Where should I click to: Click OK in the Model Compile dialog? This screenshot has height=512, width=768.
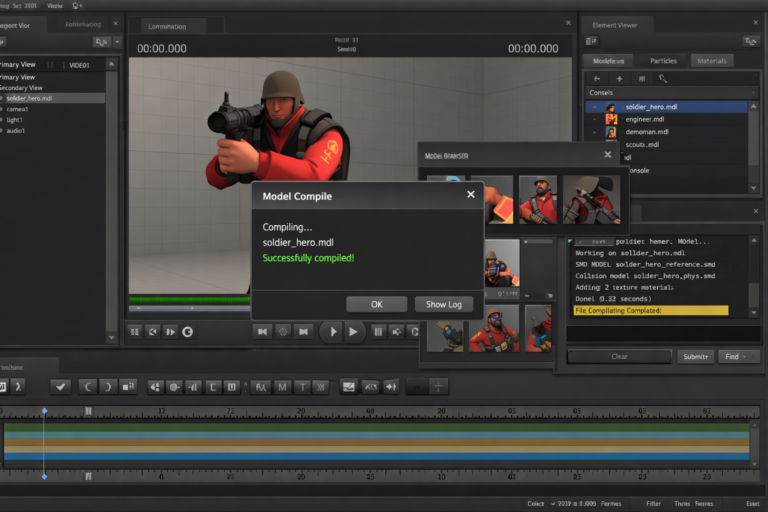[376, 304]
